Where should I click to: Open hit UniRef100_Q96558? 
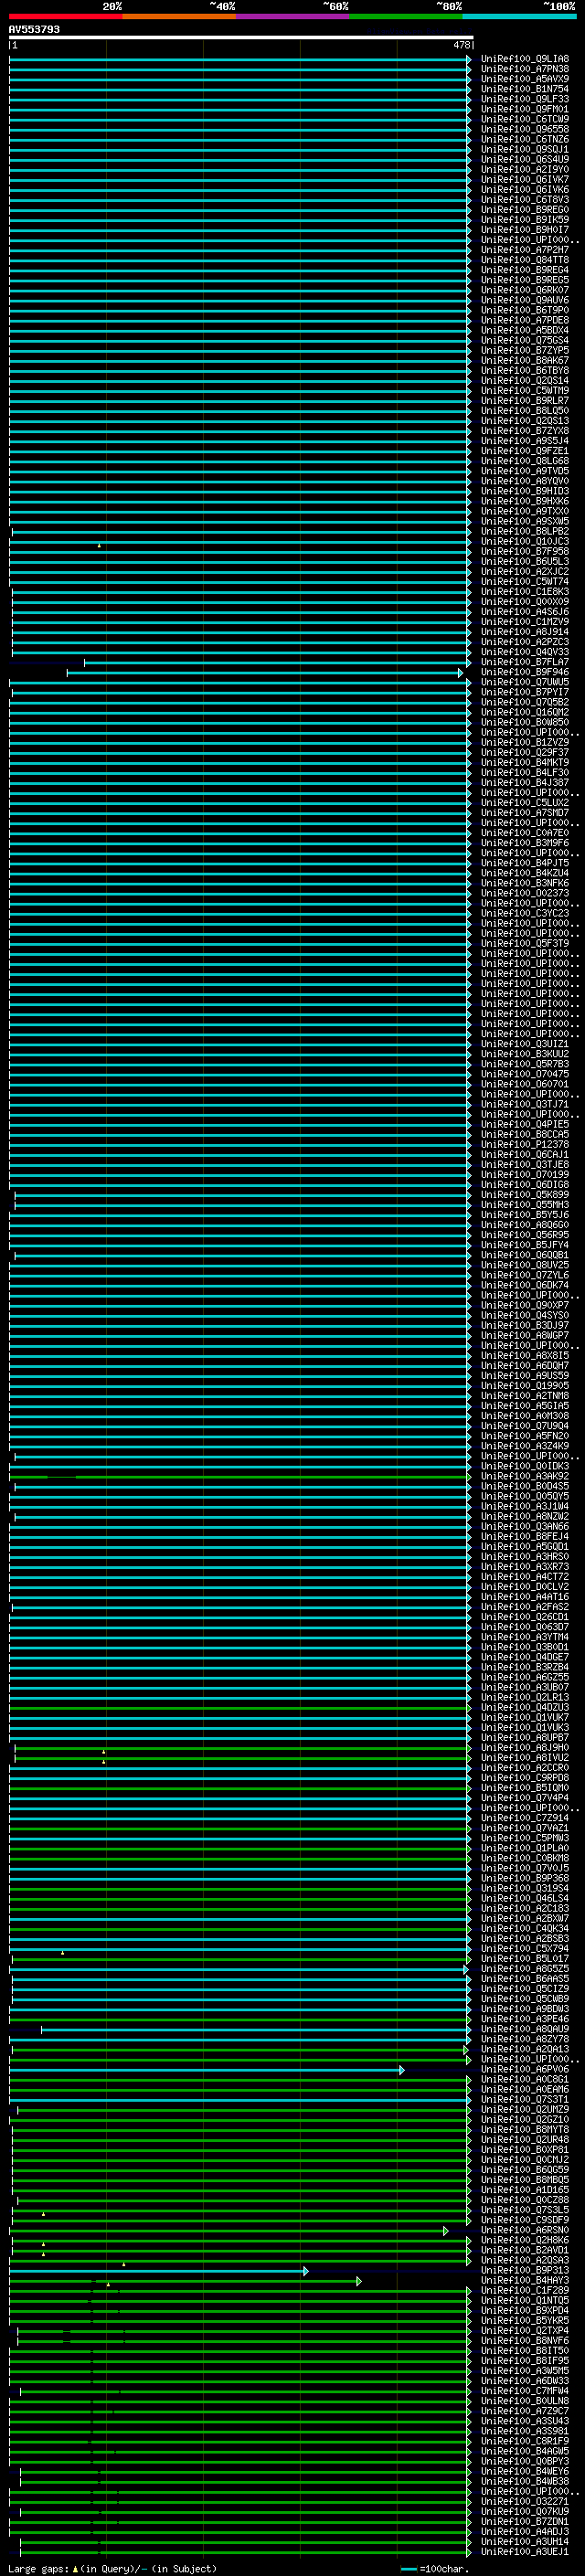525,129
